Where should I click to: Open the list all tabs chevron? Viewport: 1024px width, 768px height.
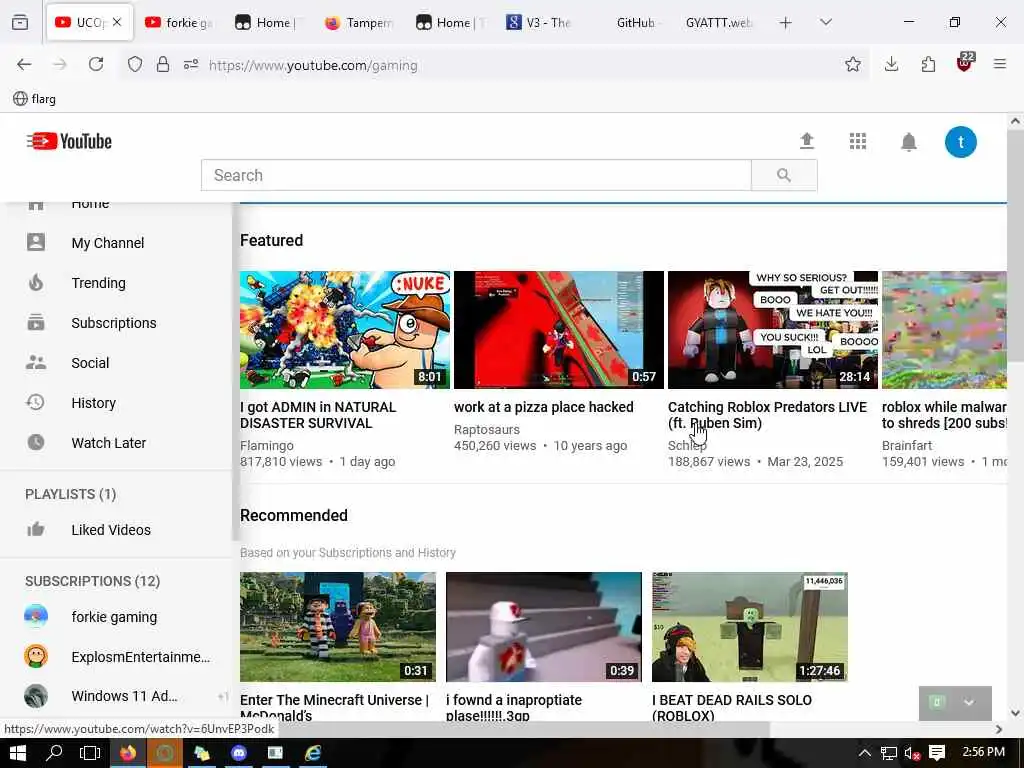(826, 22)
